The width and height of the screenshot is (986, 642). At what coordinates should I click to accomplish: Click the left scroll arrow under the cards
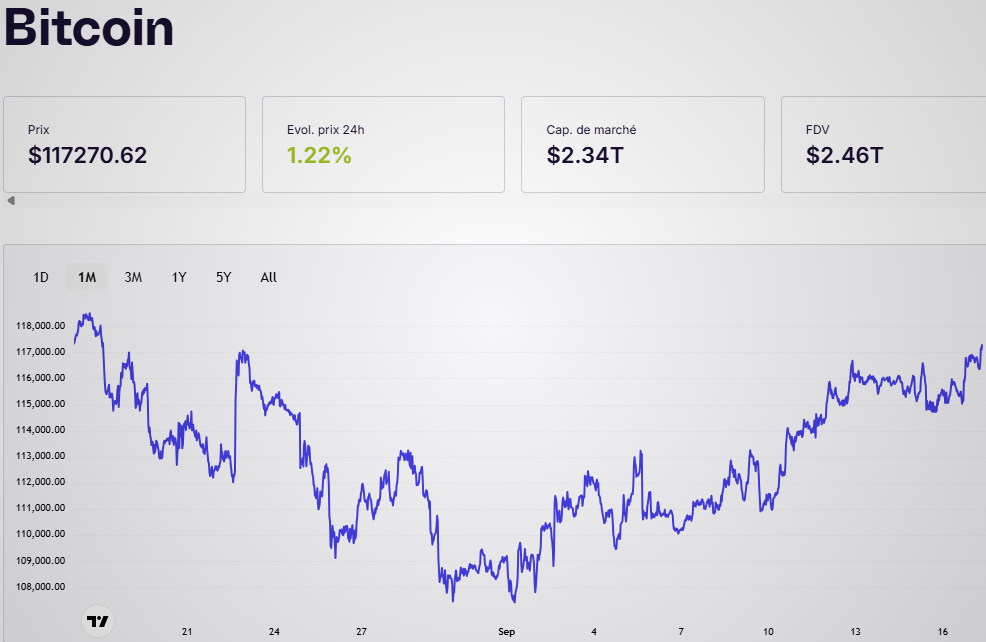pos(11,201)
